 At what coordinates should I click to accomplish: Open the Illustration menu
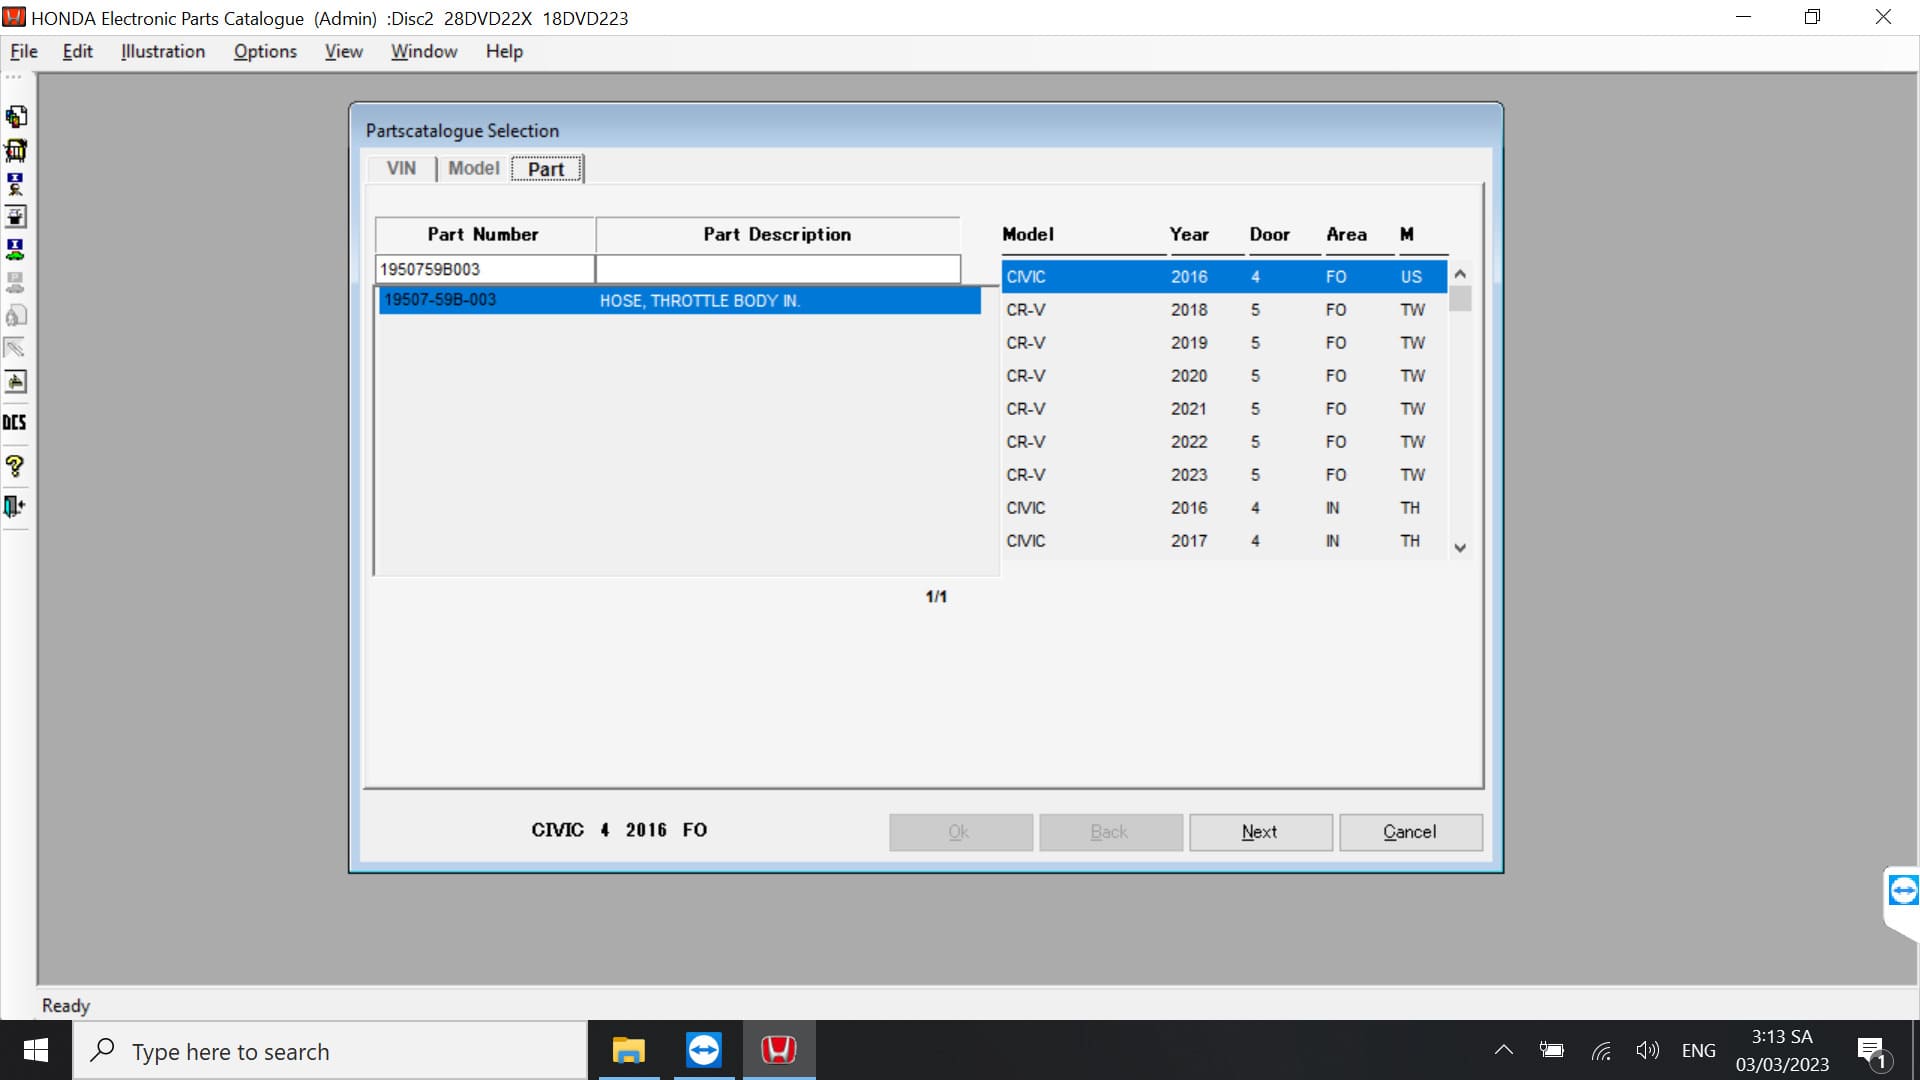coord(163,51)
